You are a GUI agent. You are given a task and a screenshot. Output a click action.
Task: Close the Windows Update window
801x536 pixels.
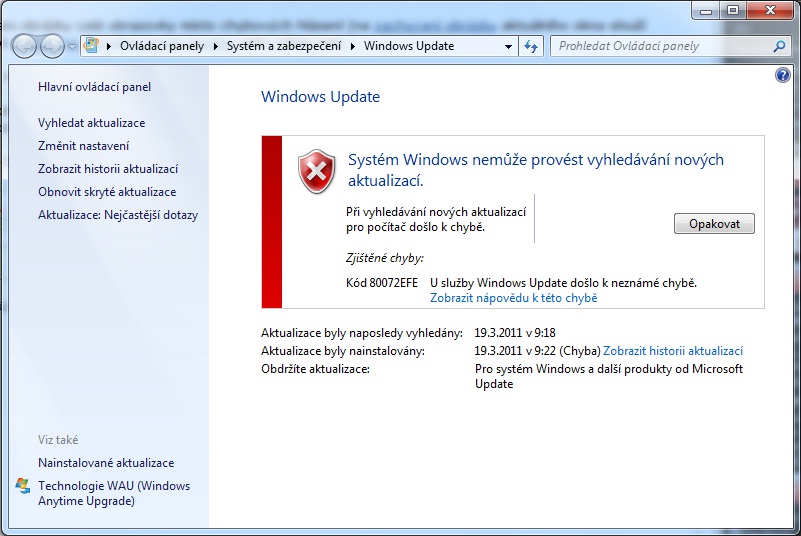pyautogui.click(x=770, y=10)
